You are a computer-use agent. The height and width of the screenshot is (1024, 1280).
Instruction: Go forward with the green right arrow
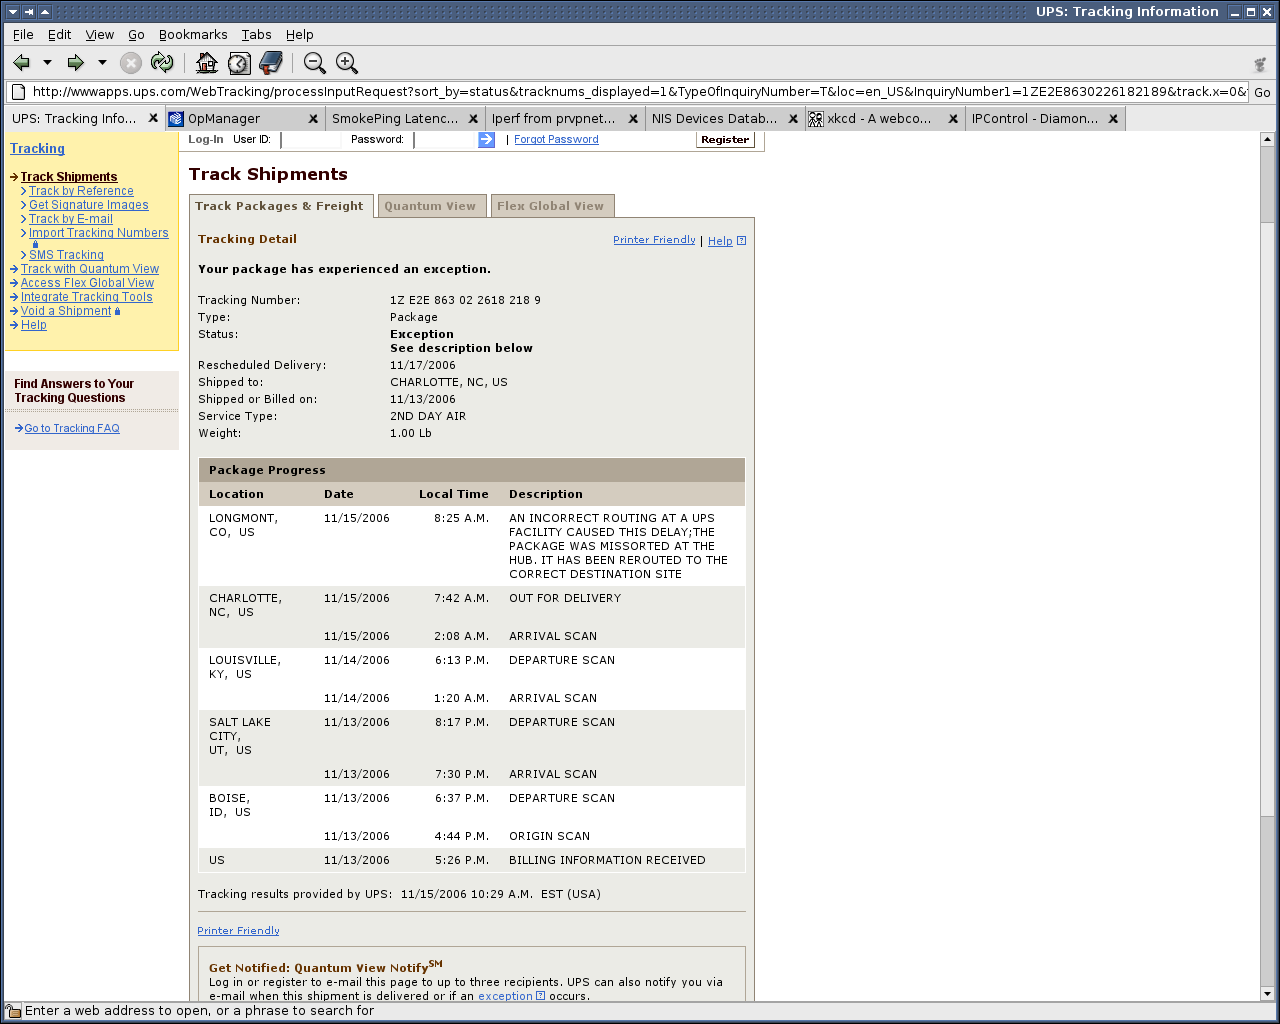pos(75,63)
